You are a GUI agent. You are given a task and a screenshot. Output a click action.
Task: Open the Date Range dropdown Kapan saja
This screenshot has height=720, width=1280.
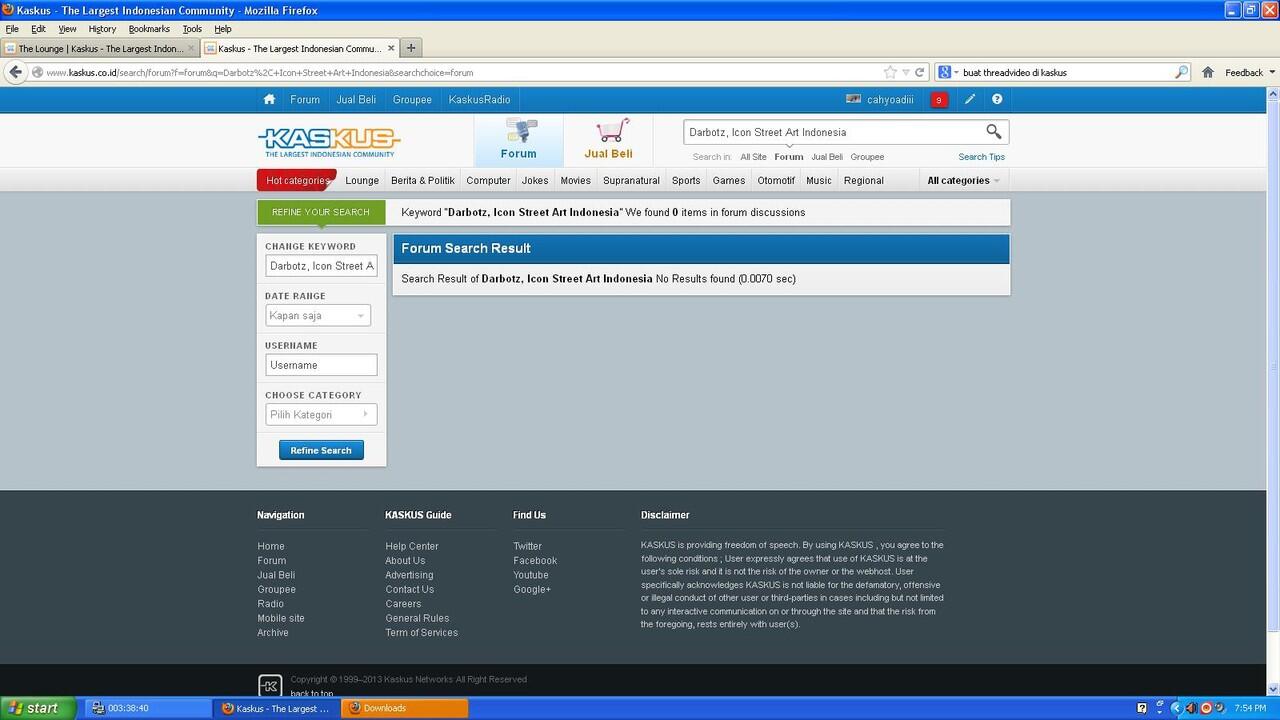point(318,315)
